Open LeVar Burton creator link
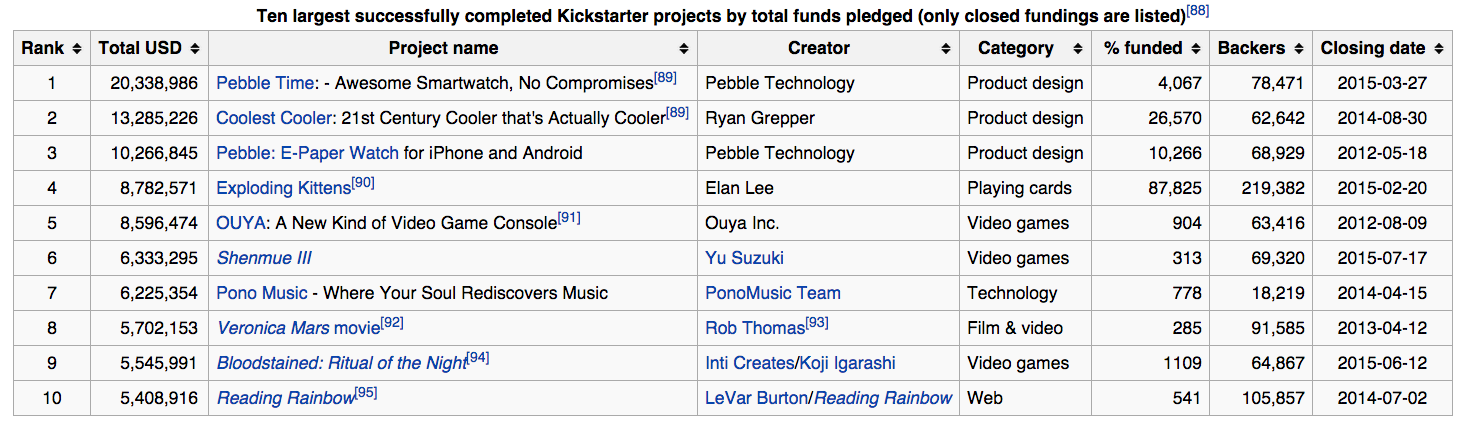This screenshot has height=429, width=1475. pyautogui.click(x=756, y=398)
